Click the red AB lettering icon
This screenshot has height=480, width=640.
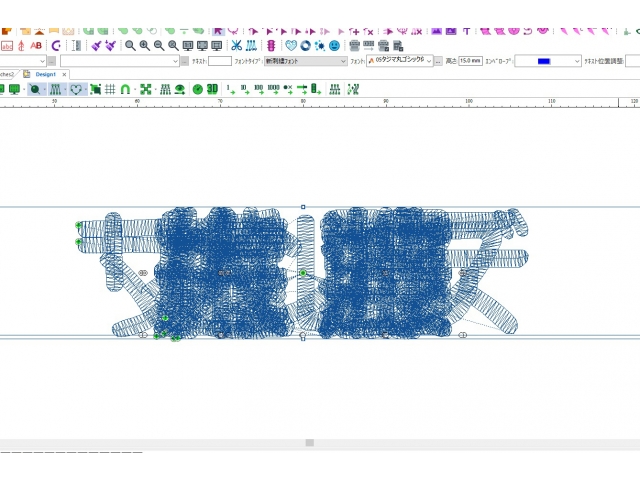tap(36, 46)
